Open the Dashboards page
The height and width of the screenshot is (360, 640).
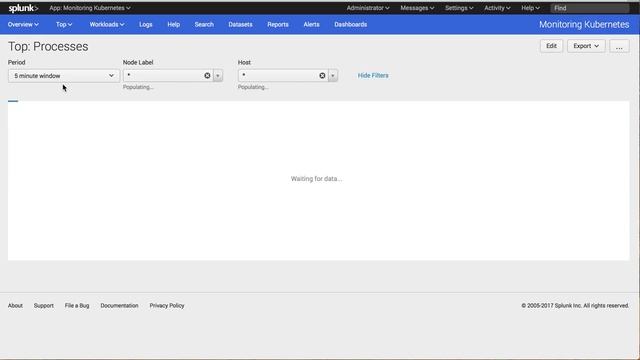(x=351, y=24)
